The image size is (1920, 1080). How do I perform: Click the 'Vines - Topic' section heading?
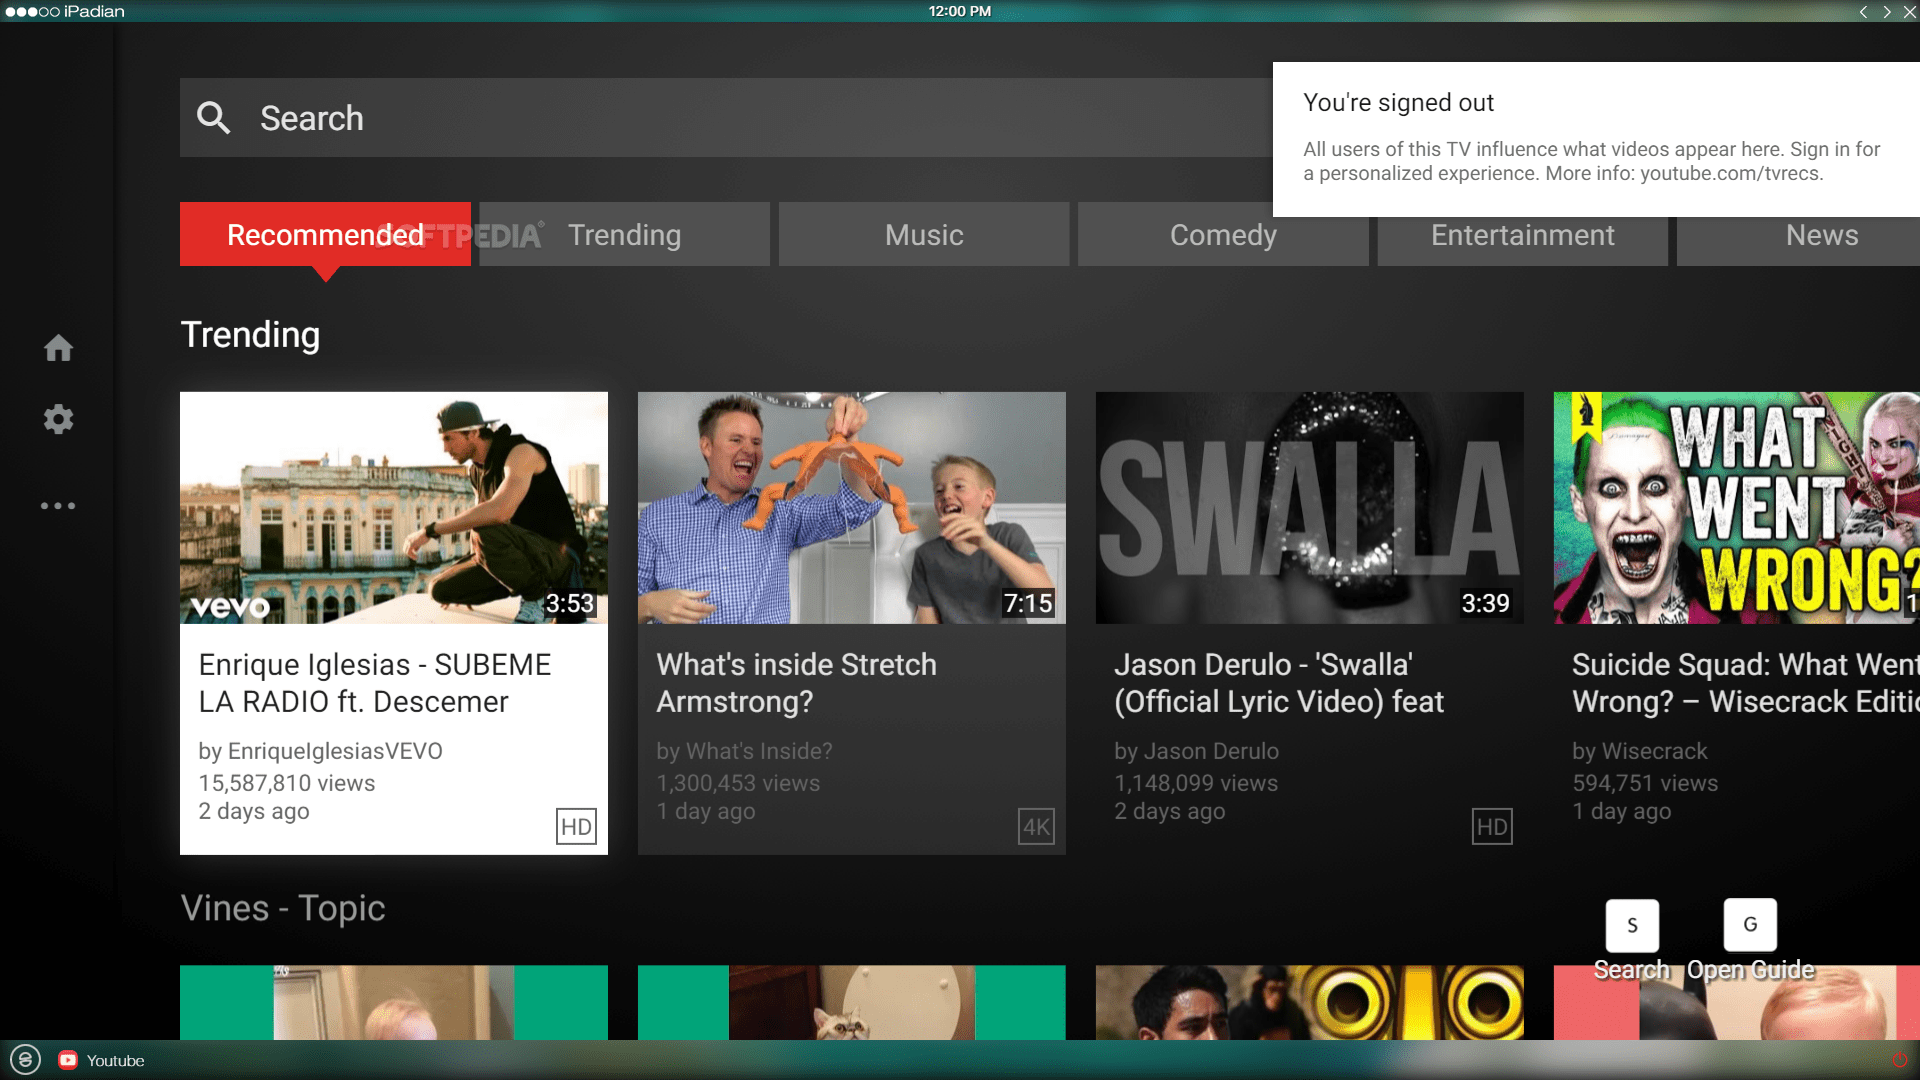[283, 908]
